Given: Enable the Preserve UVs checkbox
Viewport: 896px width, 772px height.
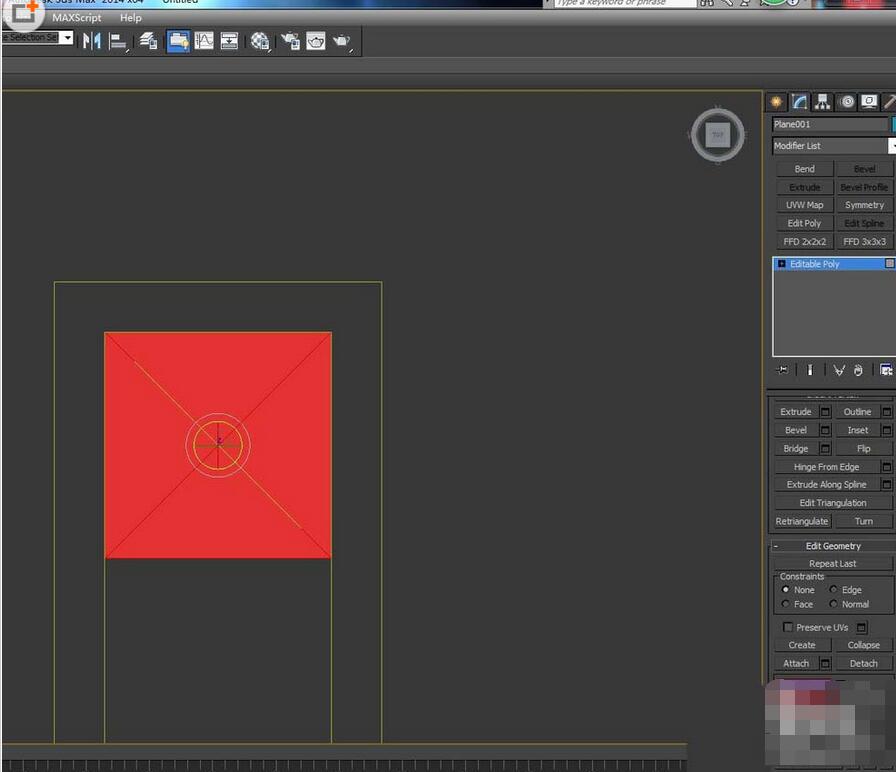Looking at the screenshot, I should tap(787, 627).
